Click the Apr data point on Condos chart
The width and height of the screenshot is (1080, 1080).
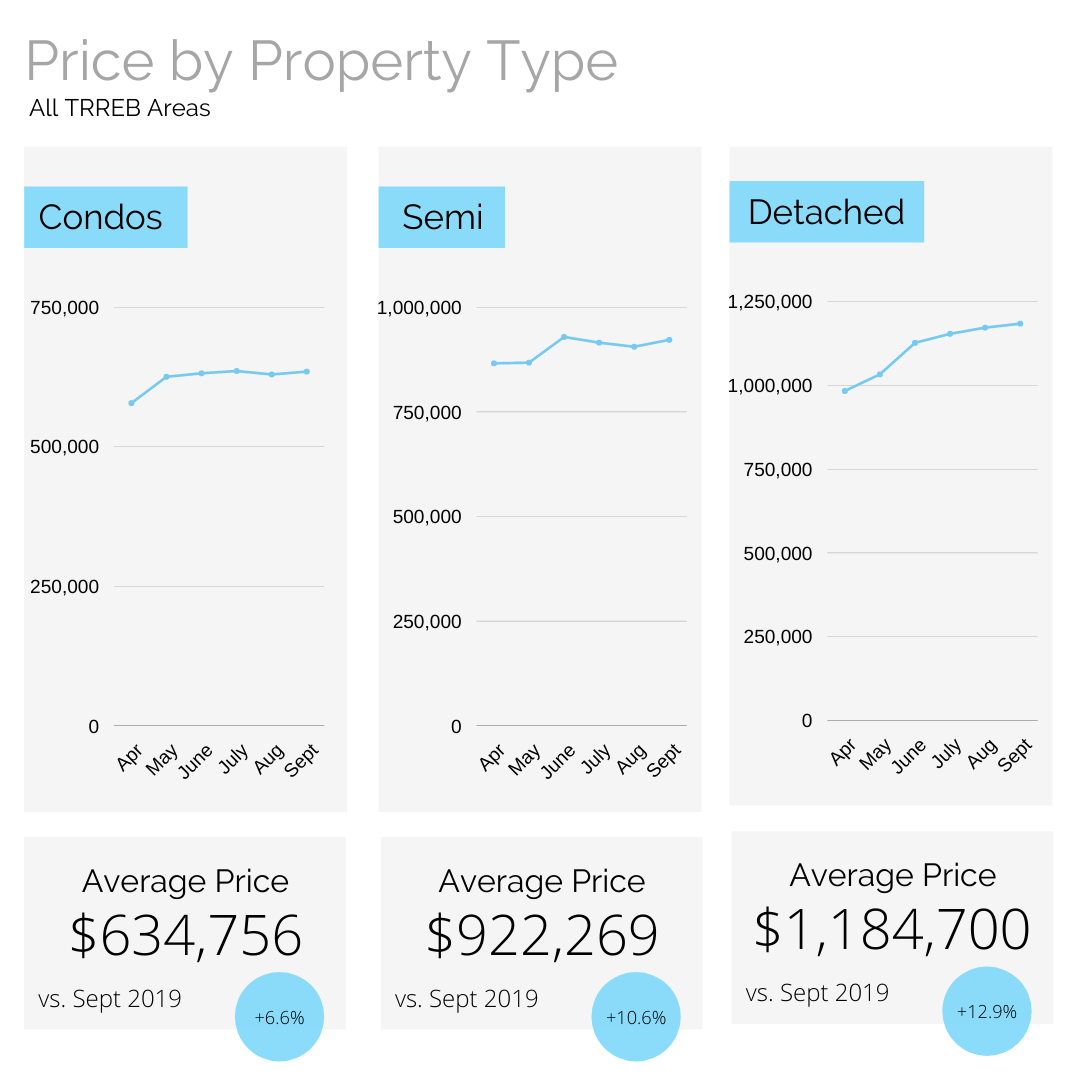(131, 403)
